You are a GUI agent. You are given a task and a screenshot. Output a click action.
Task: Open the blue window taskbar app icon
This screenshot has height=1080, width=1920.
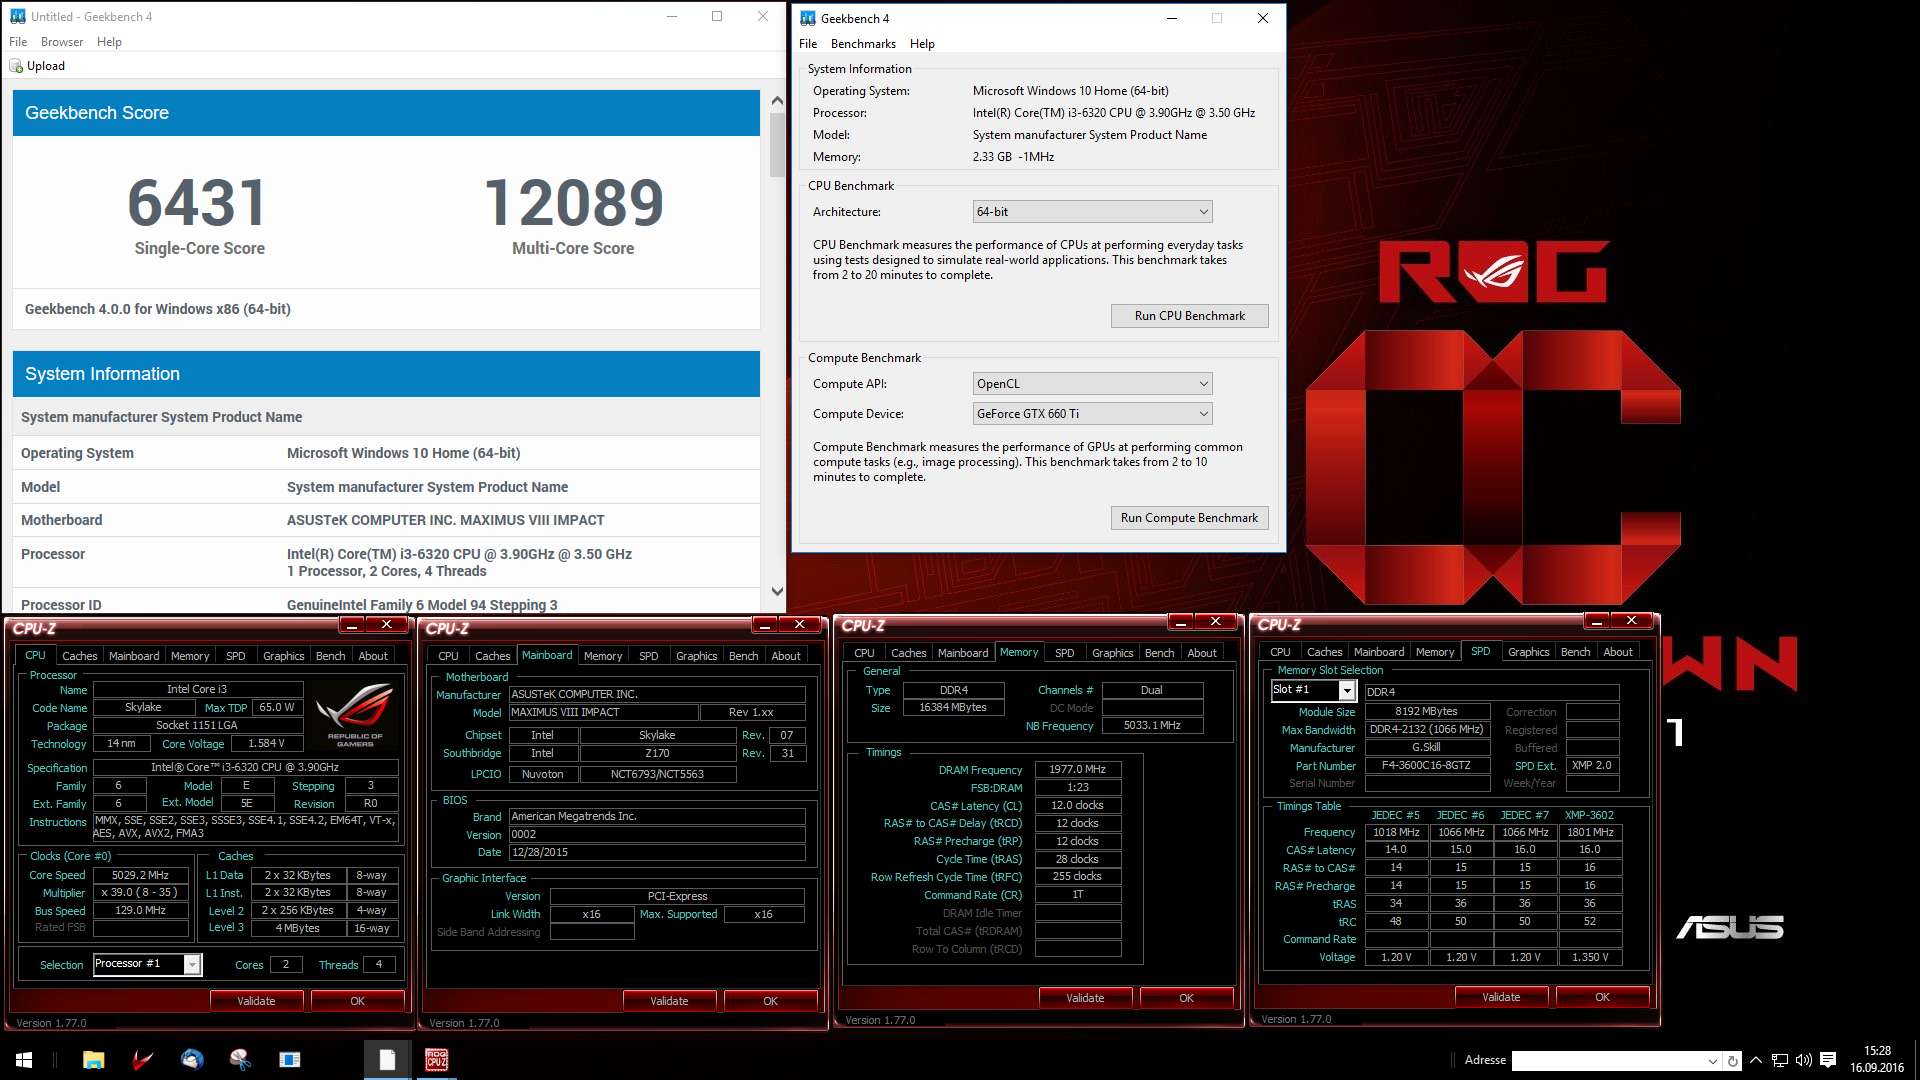click(x=290, y=1059)
